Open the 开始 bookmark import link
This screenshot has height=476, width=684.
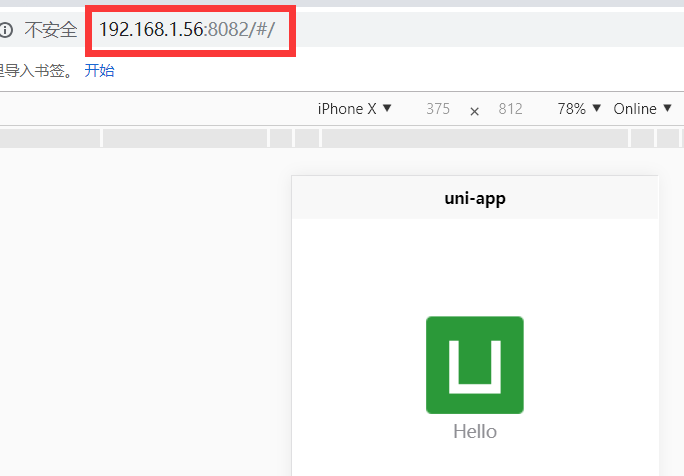[99, 70]
